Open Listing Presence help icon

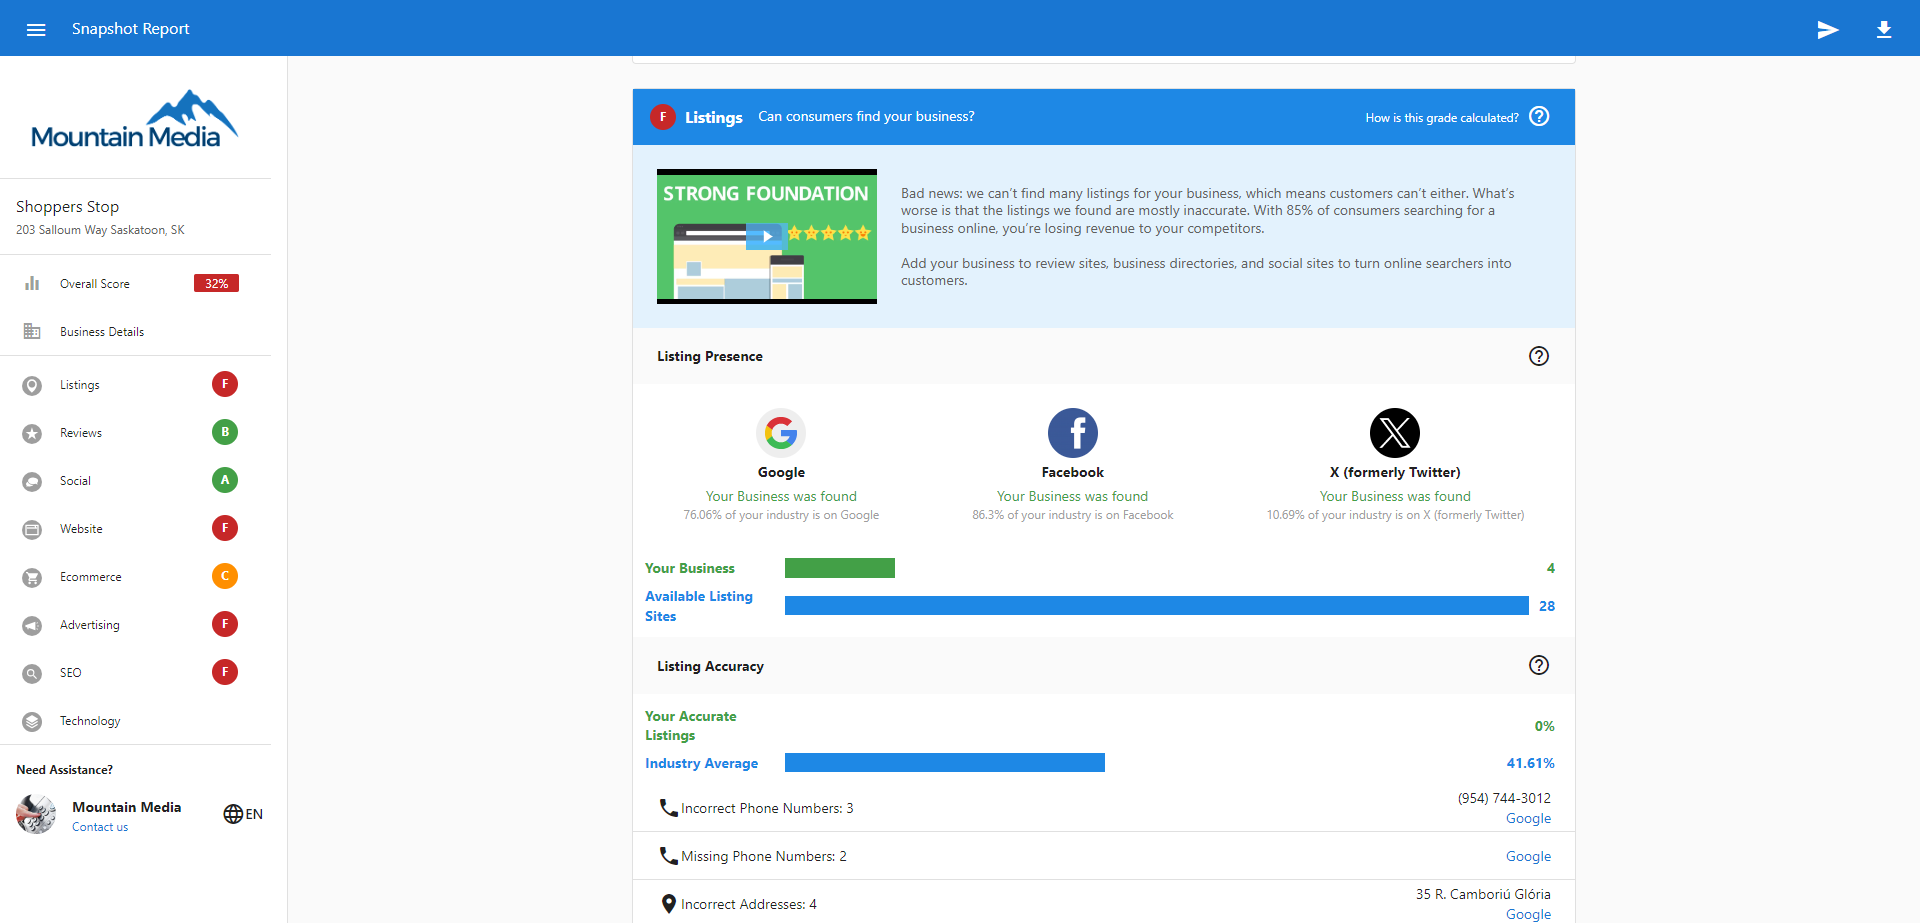click(x=1539, y=356)
